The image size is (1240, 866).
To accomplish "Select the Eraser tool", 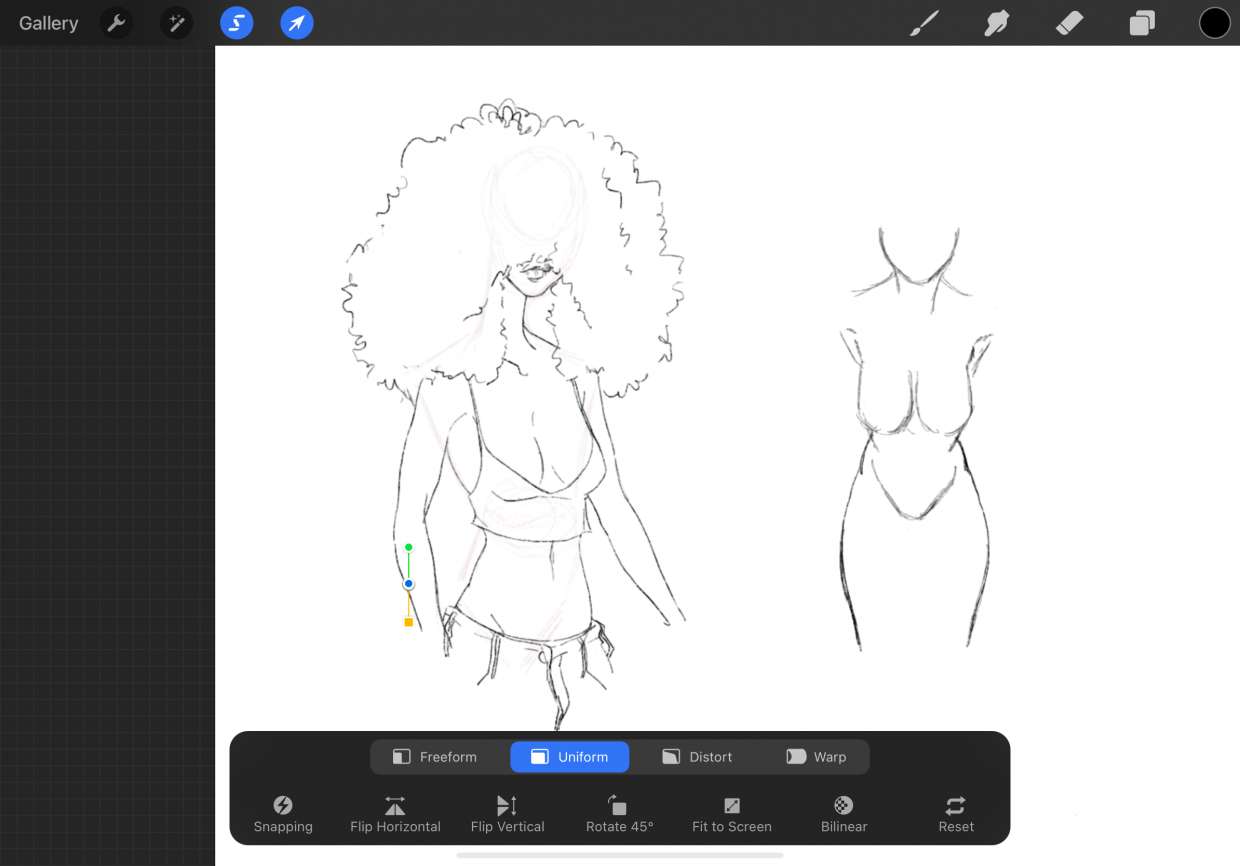I will coord(1069,23).
